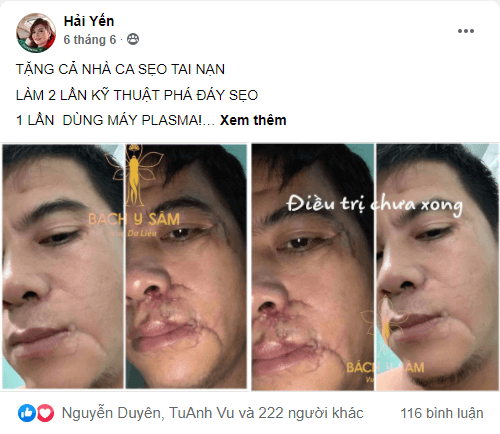Viewport: 500px width, 434px height.
Task: Click the golden ginseng flower logo in the first photo
Action: coord(135,176)
